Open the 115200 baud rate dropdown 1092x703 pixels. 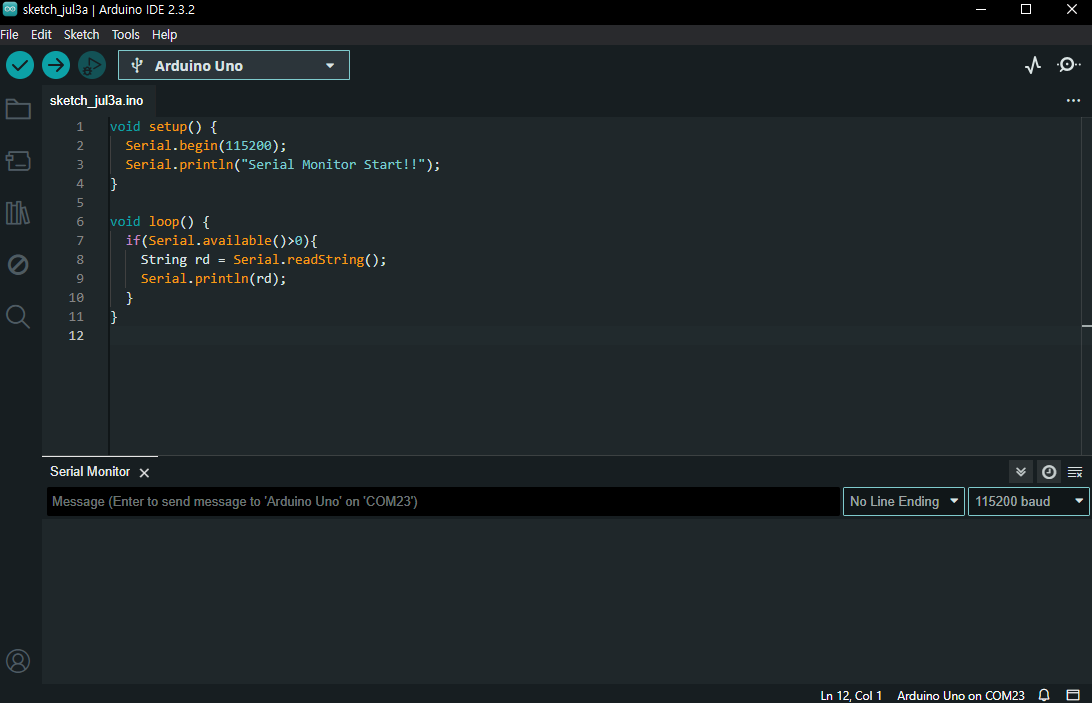(x=1028, y=502)
